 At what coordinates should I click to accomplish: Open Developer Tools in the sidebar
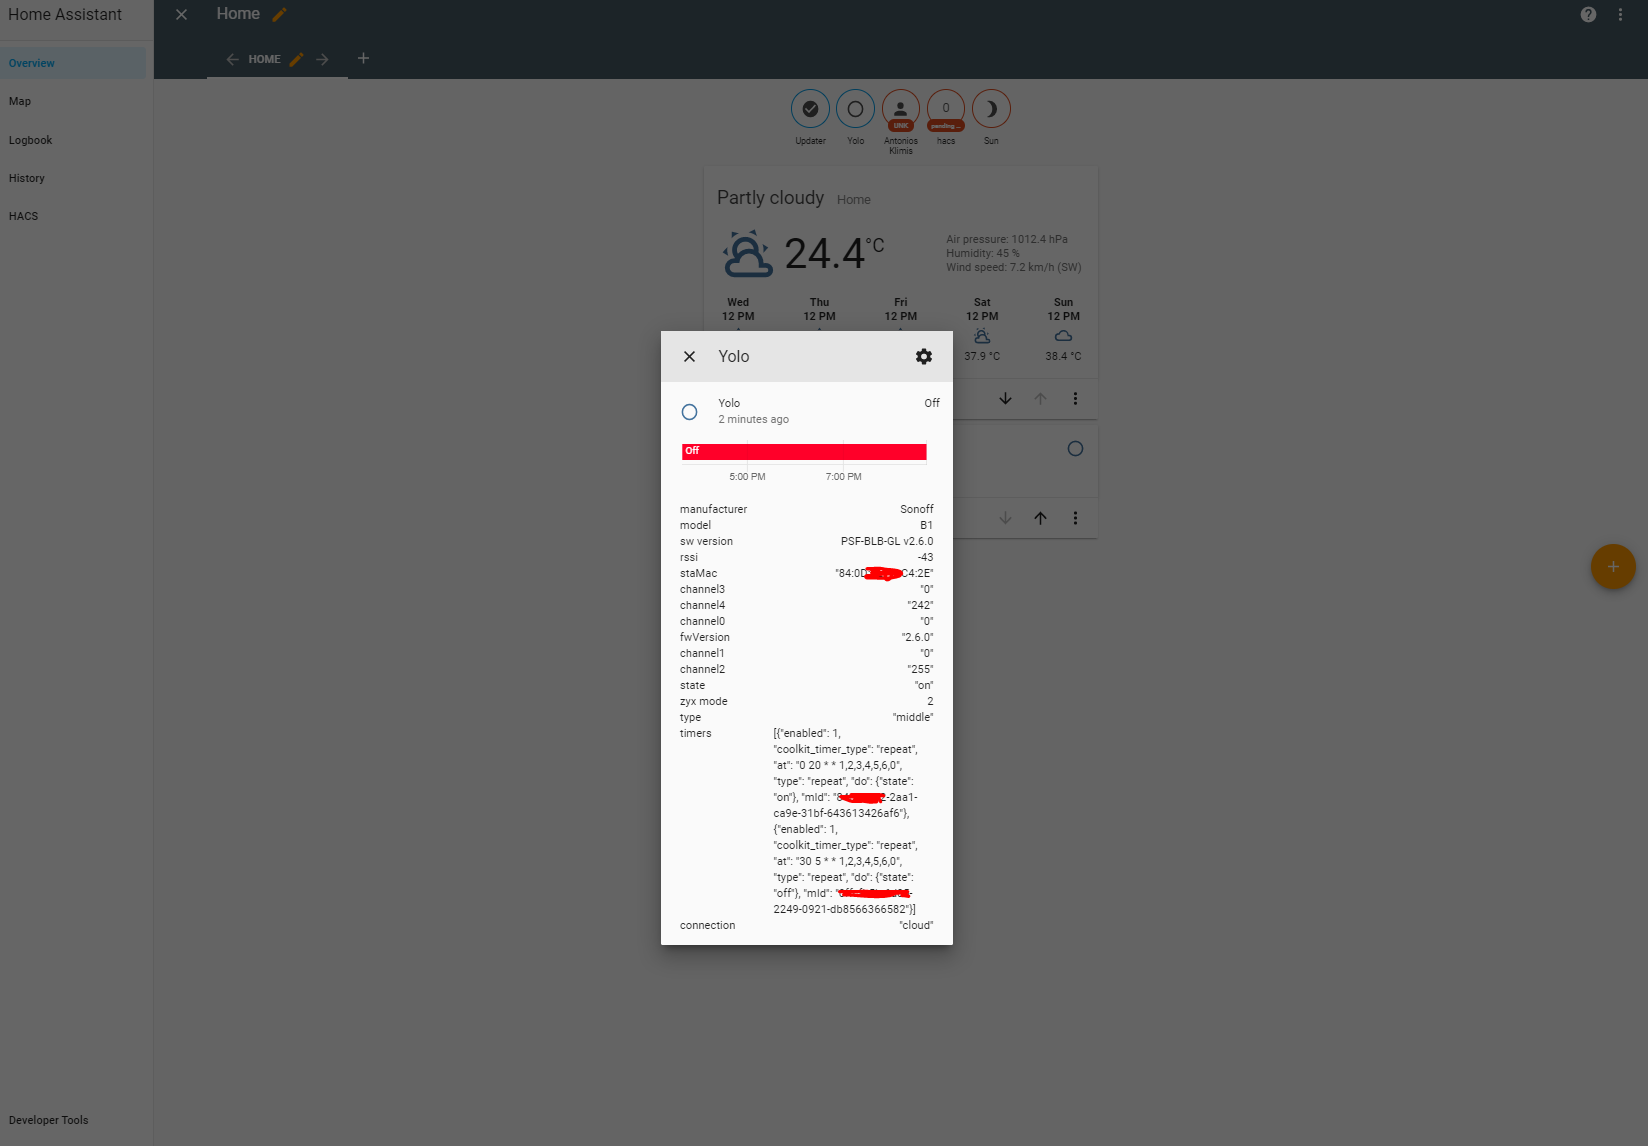[x=48, y=1120]
